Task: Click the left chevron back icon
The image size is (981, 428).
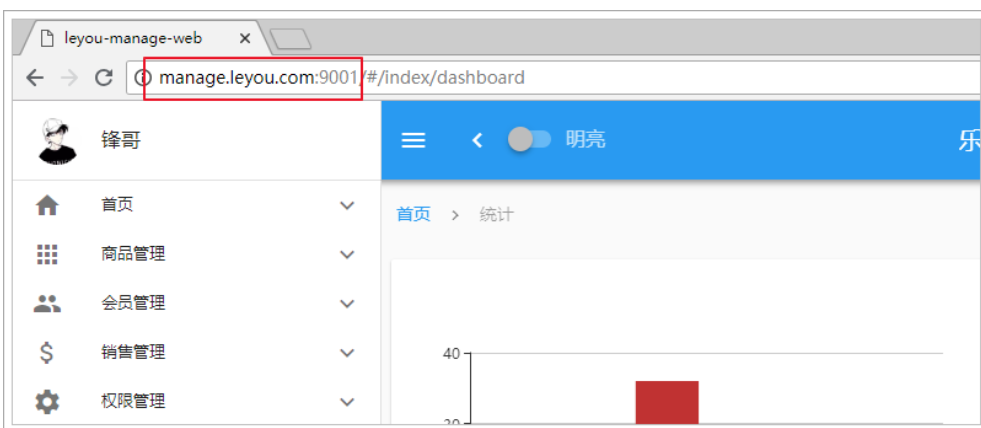Action: tap(477, 140)
